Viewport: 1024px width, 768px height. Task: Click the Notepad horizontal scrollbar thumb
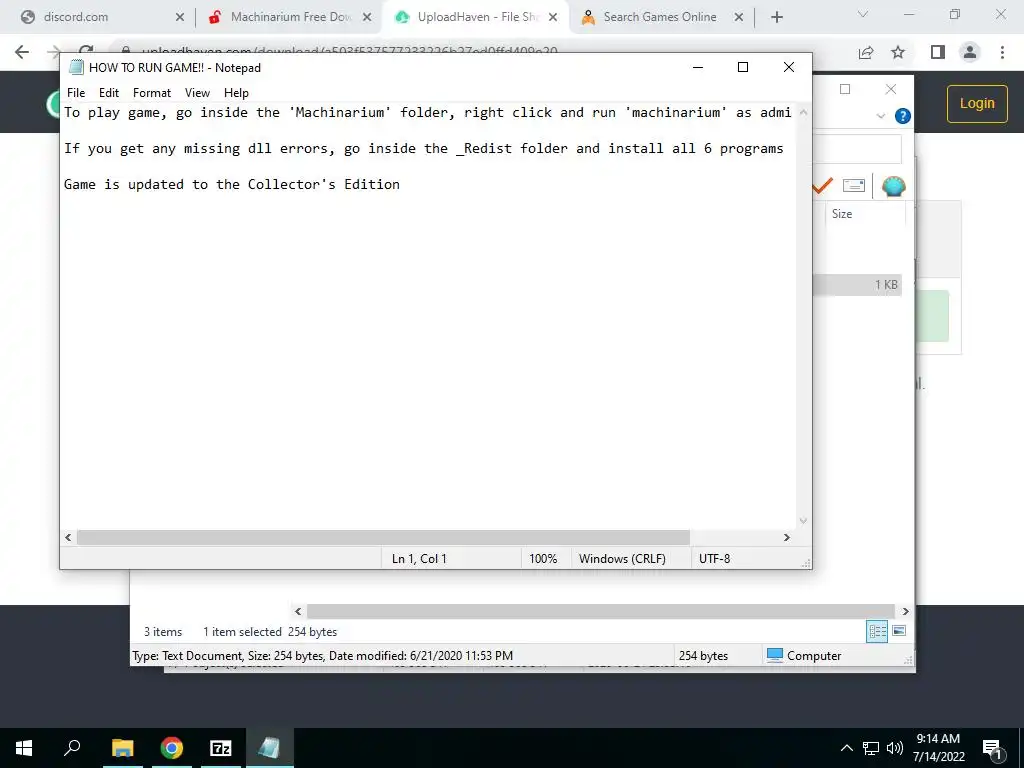click(383, 537)
